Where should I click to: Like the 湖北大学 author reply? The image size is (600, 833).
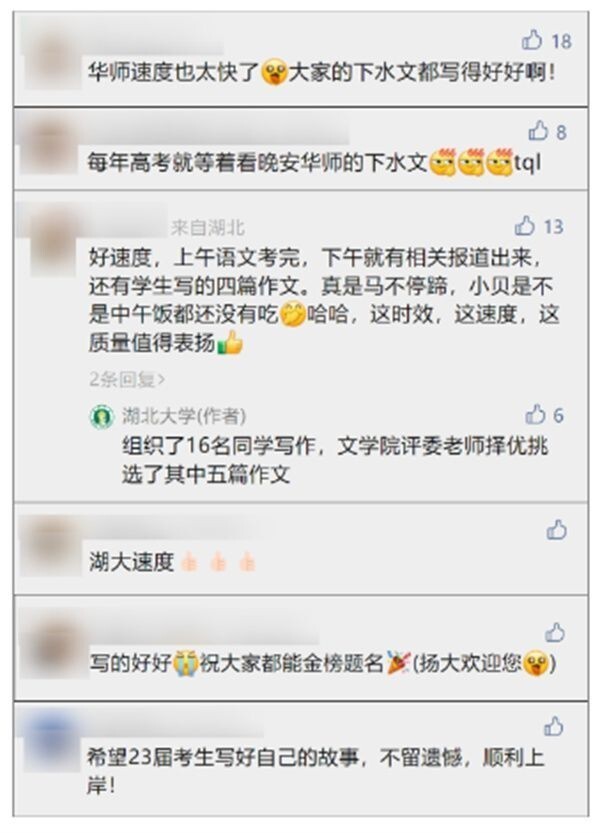pos(536,414)
